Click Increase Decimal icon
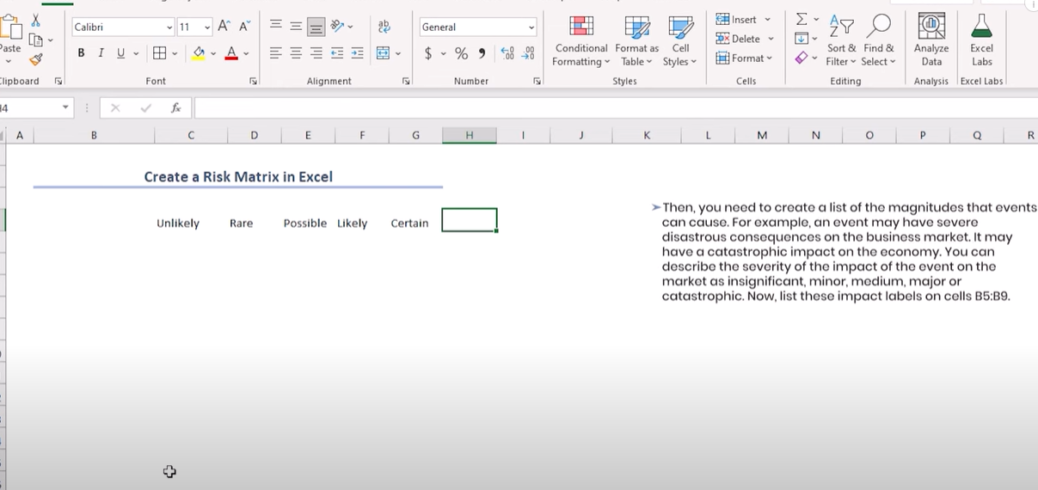The height and width of the screenshot is (490, 1038). 507,54
